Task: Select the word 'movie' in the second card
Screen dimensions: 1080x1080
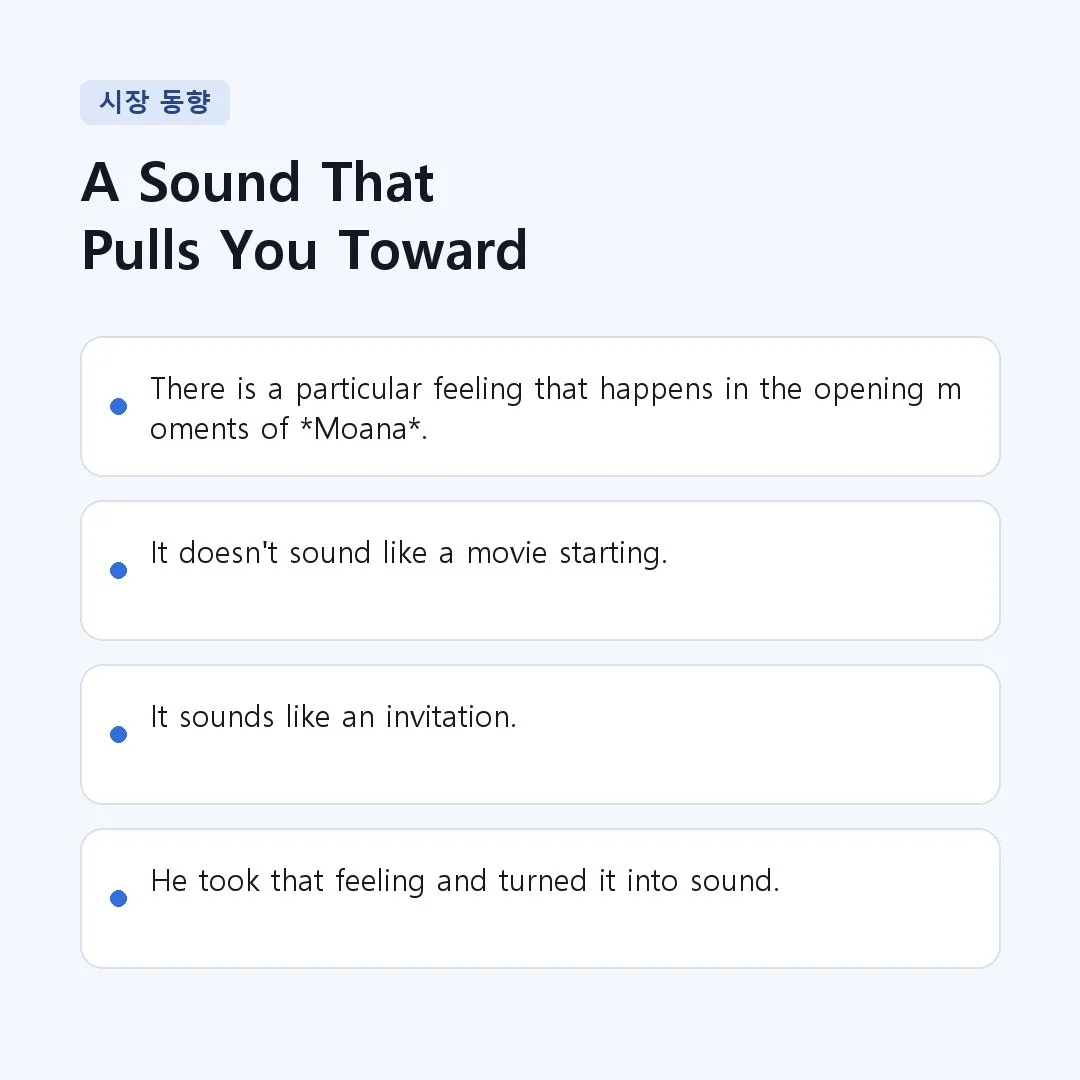Action: [507, 553]
